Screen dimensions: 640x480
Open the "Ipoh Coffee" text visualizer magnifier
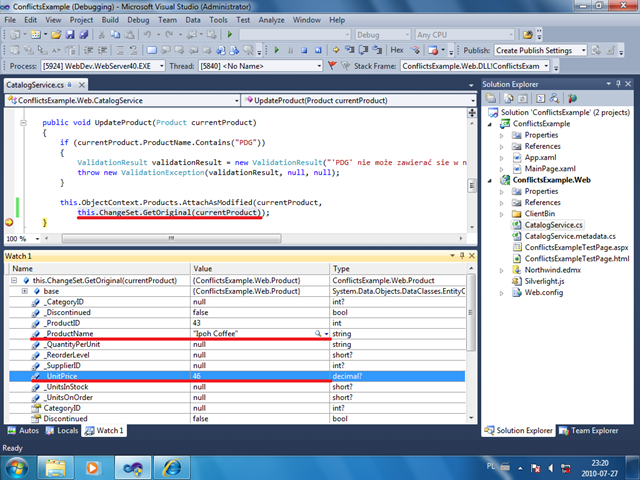pos(318,333)
